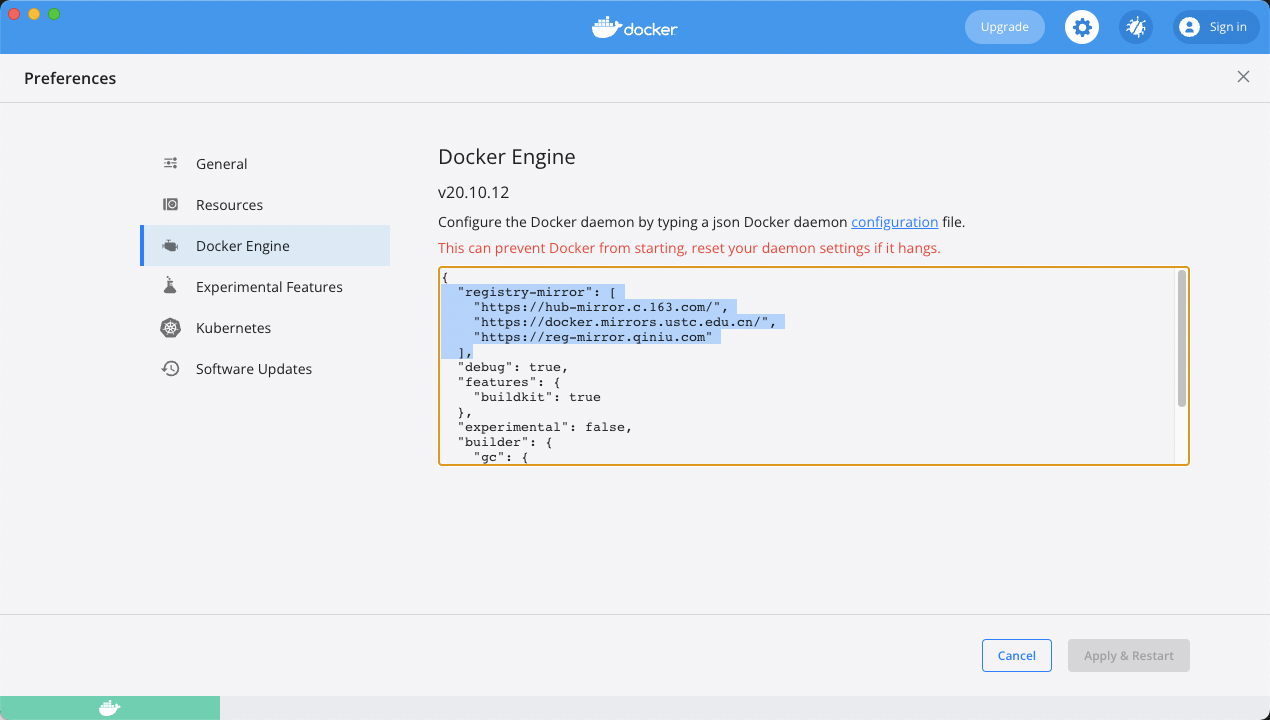Viewport: 1270px width, 720px height.
Task: Switch to the Kubernetes section
Action: [233, 328]
